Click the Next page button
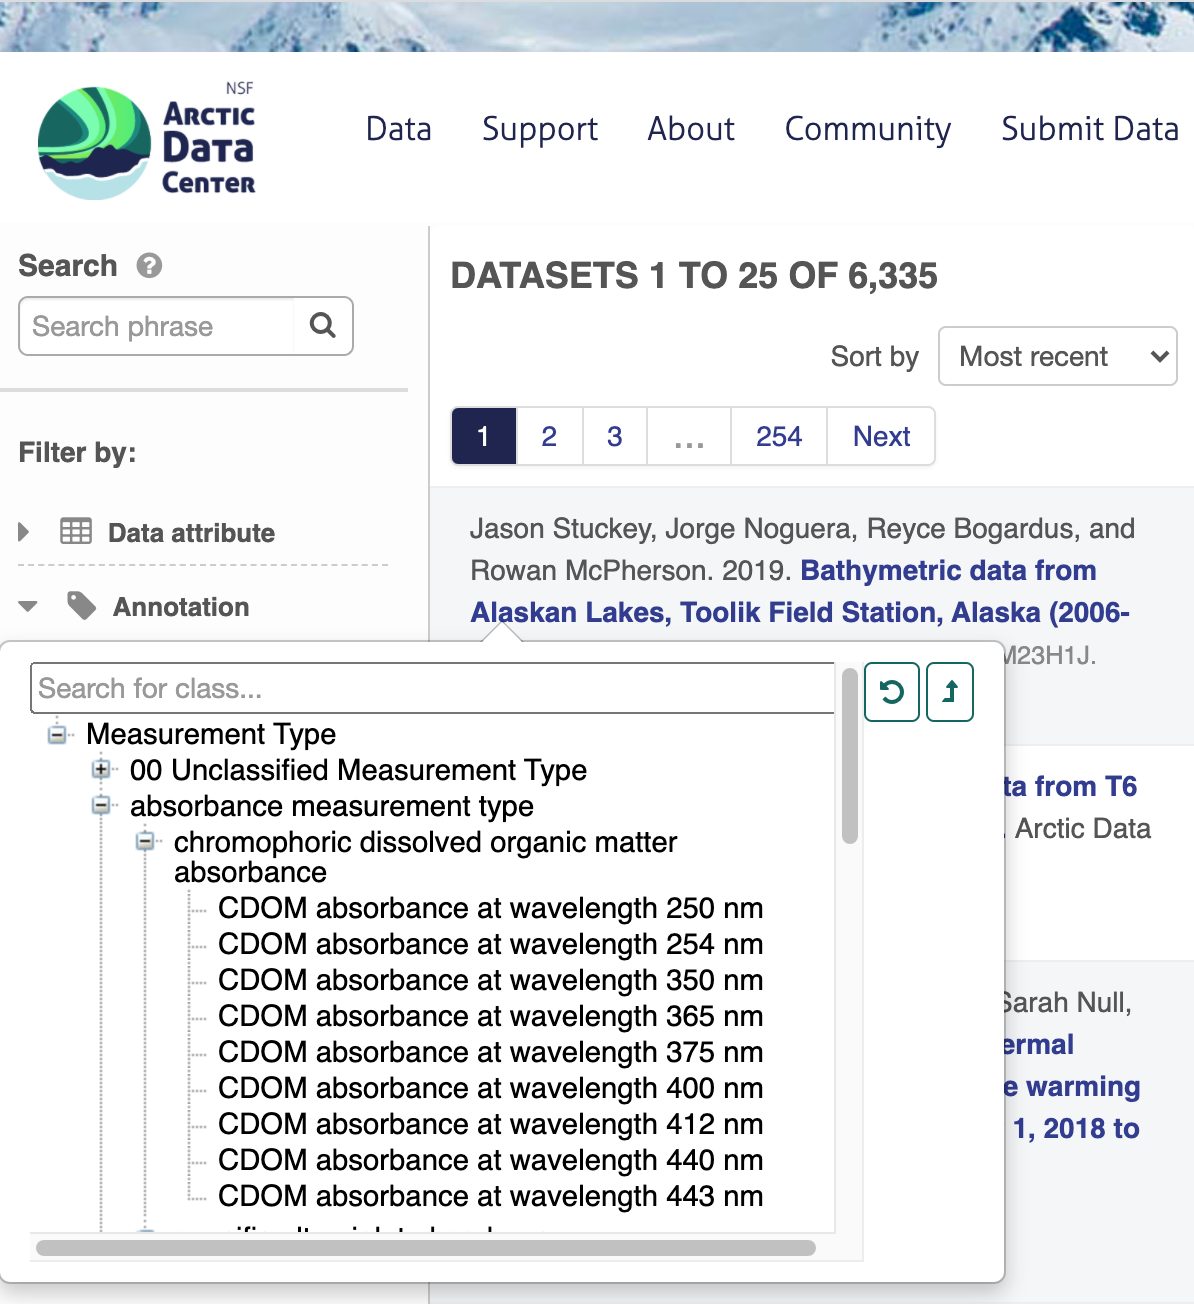This screenshot has width=1194, height=1304. point(881,436)
